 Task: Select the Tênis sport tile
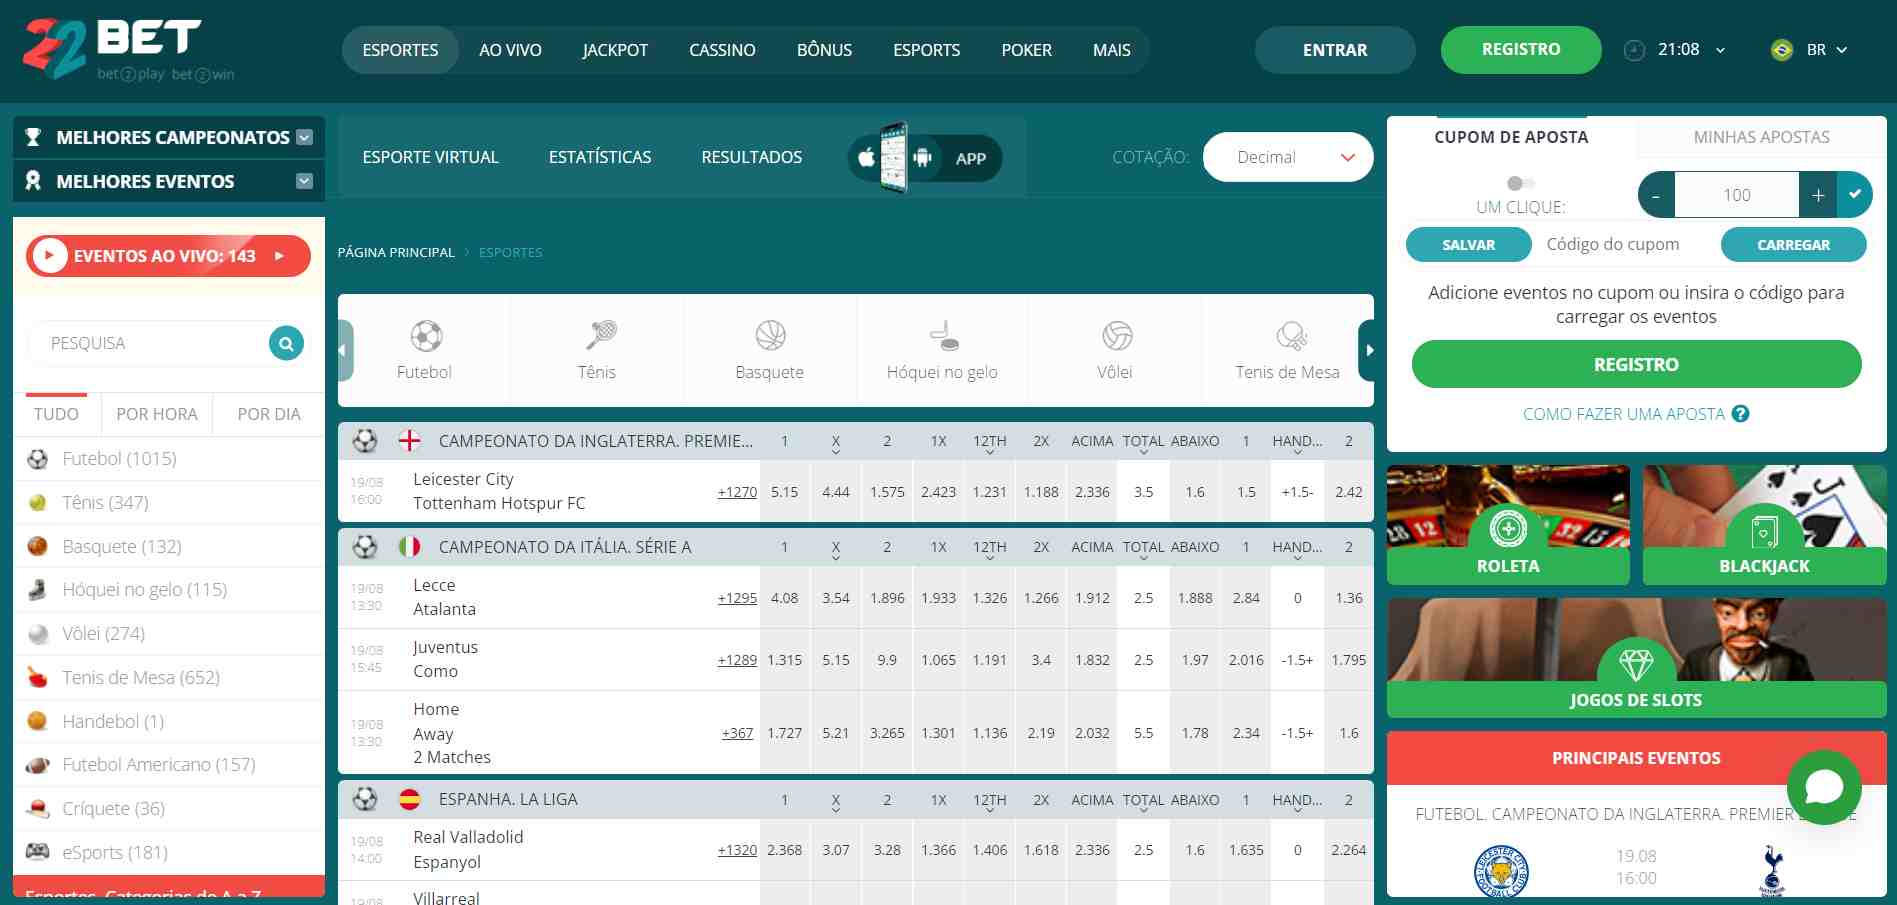(x=597, y=350)
